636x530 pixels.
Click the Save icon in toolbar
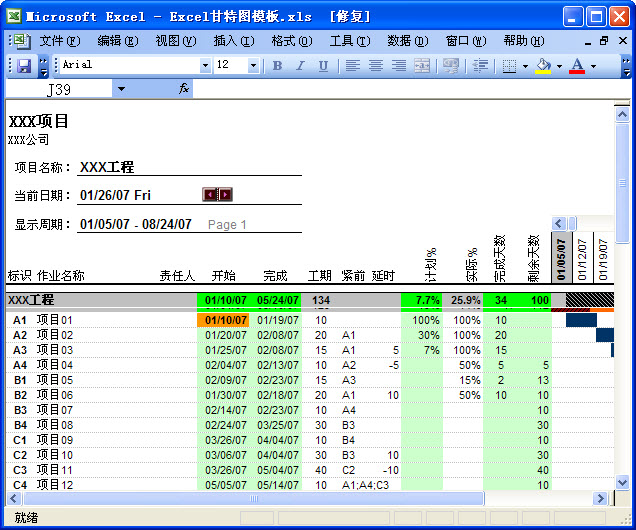[x=24, y=66]
